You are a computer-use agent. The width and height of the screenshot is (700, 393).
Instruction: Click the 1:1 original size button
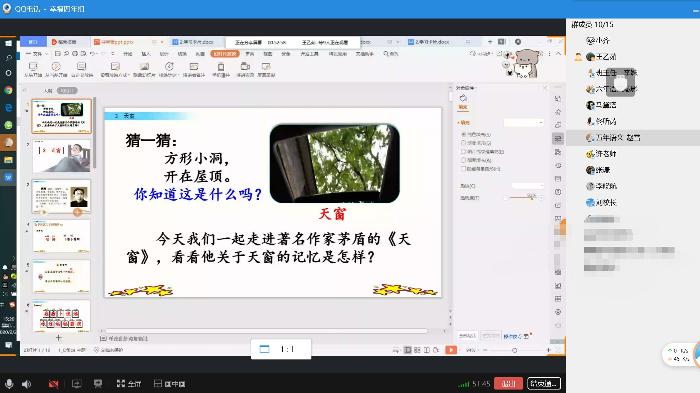tap(281, 349)
